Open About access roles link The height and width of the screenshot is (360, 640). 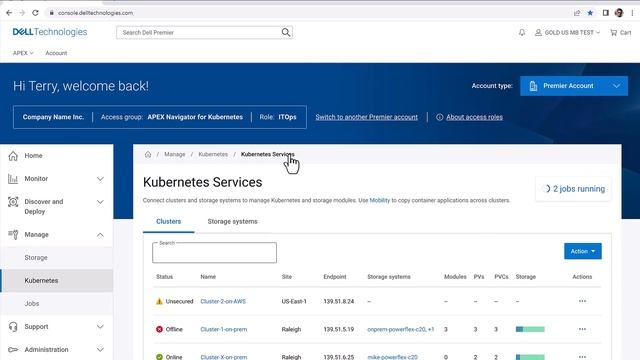pos(474,117)
